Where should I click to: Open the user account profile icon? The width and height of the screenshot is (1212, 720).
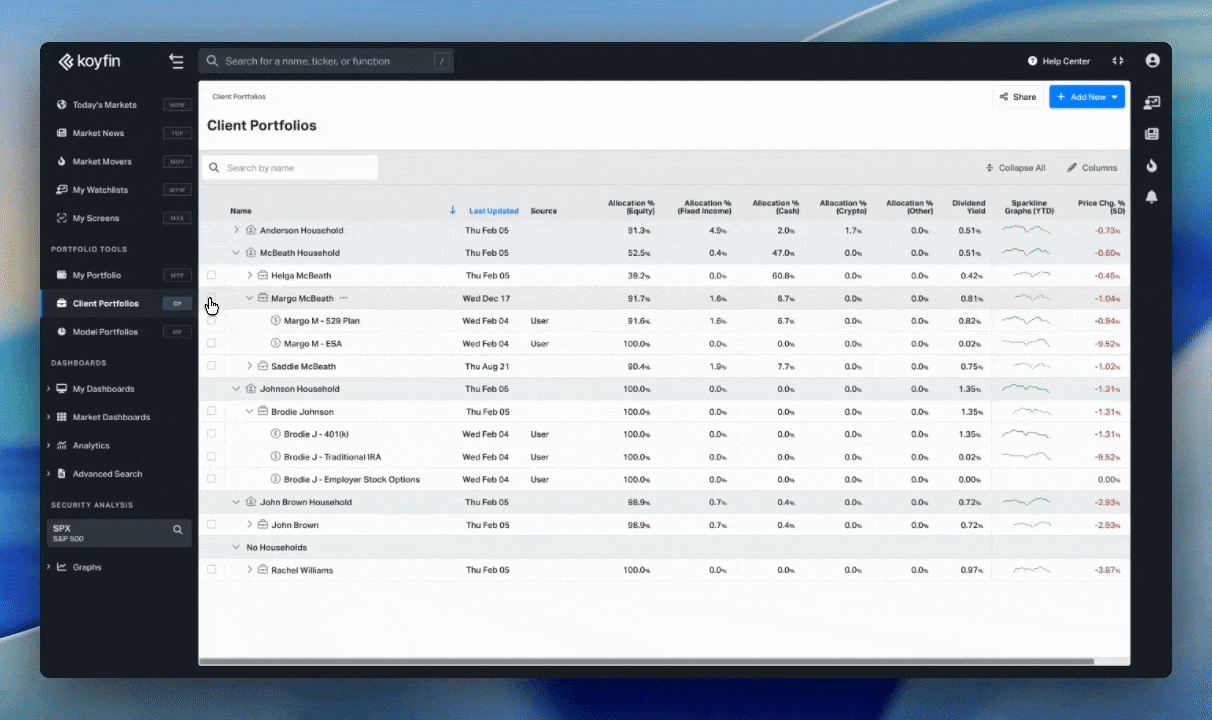click(1152, 61)
